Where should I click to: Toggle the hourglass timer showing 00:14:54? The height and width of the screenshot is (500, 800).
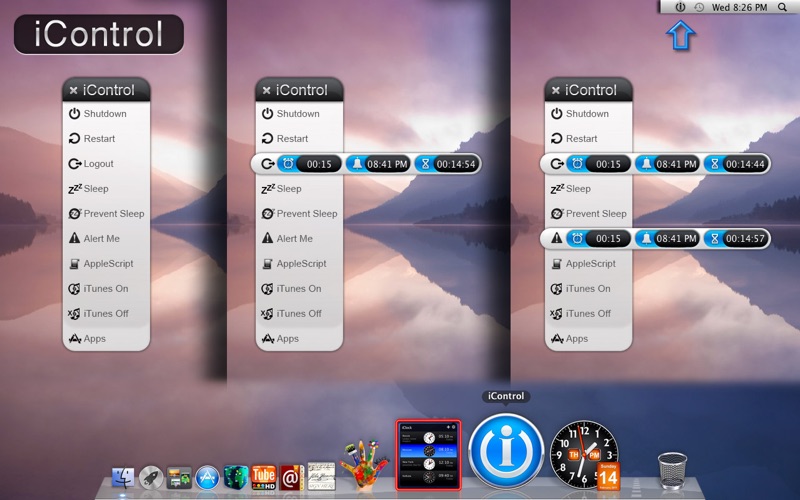pos(447,164)
